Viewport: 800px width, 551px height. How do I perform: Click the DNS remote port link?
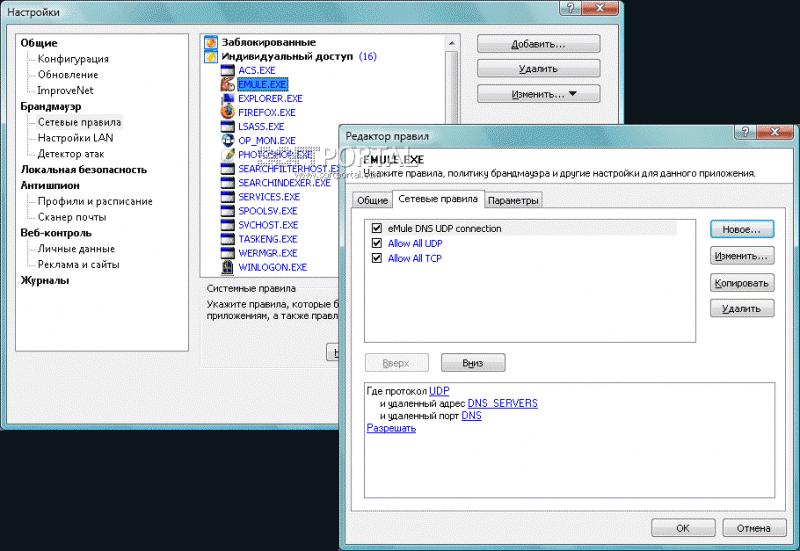click(471, 415)
